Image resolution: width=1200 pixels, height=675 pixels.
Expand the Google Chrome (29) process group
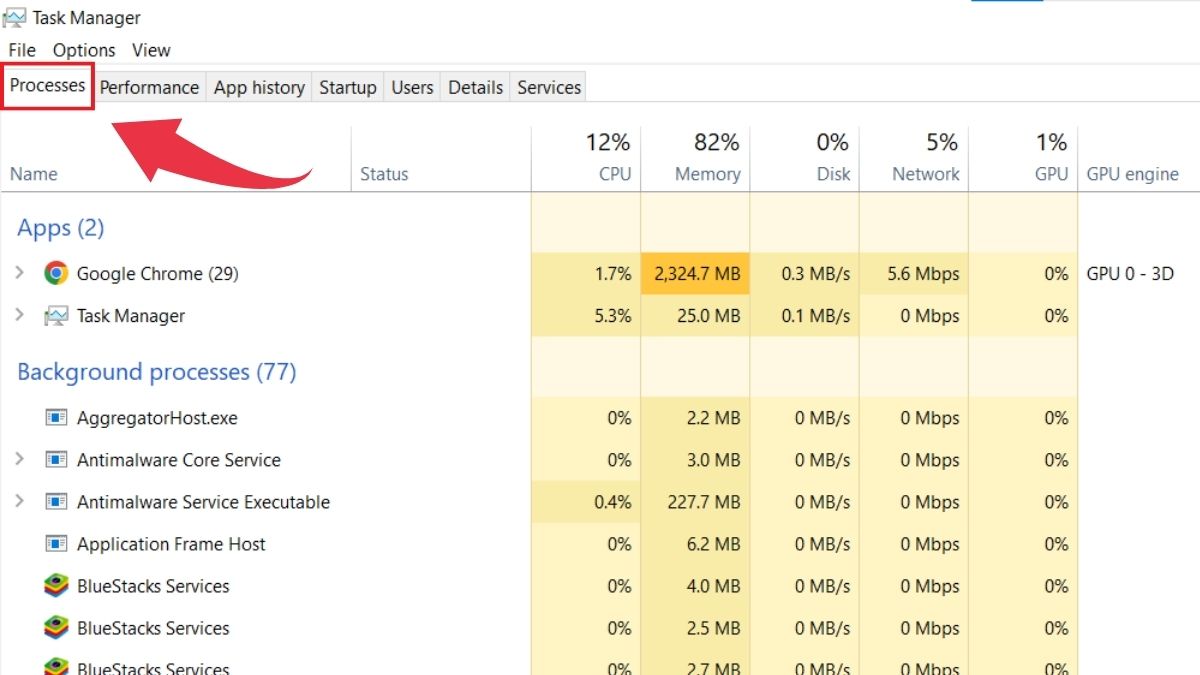click(x=19, y=273)
